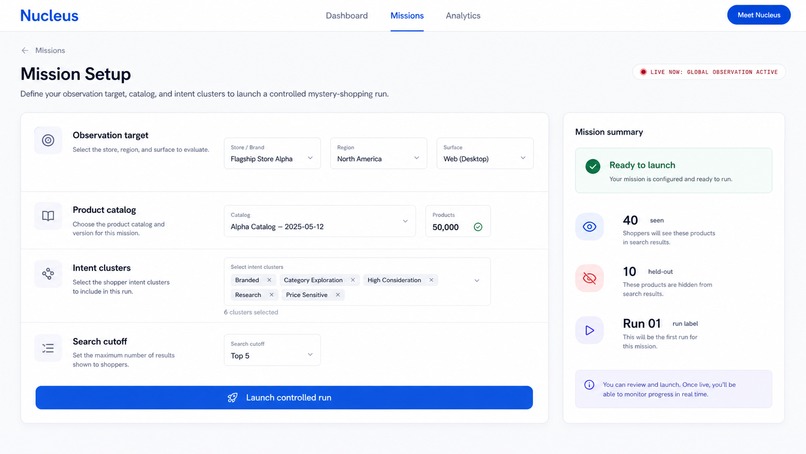Remove the High Consideration cluster tag
Viewport: 806px width, 454px height.
click(431, 280)
